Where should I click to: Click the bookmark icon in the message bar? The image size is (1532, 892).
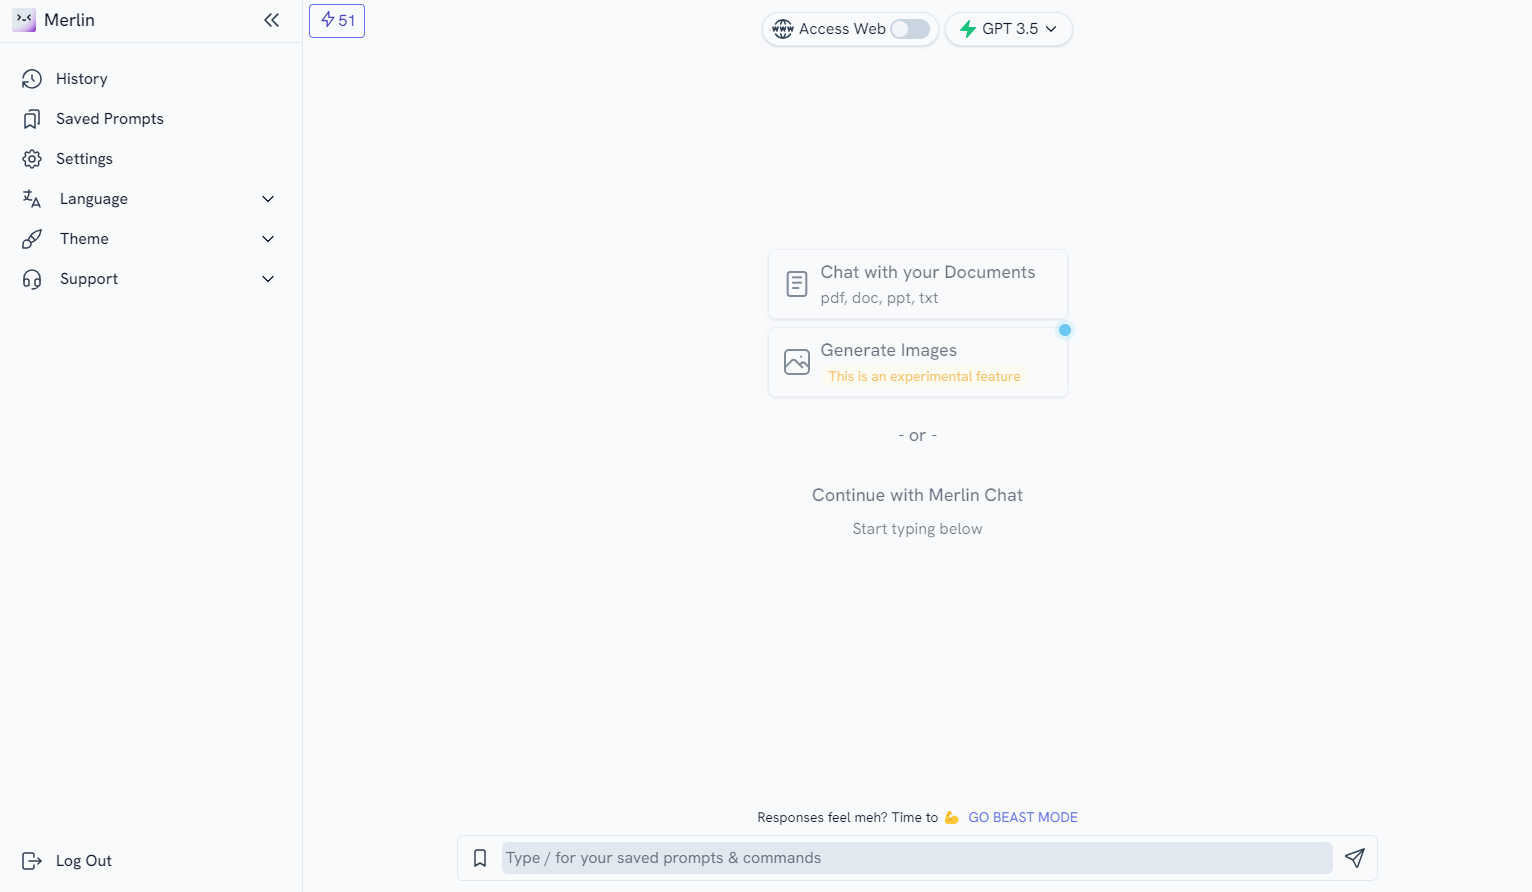480,857
